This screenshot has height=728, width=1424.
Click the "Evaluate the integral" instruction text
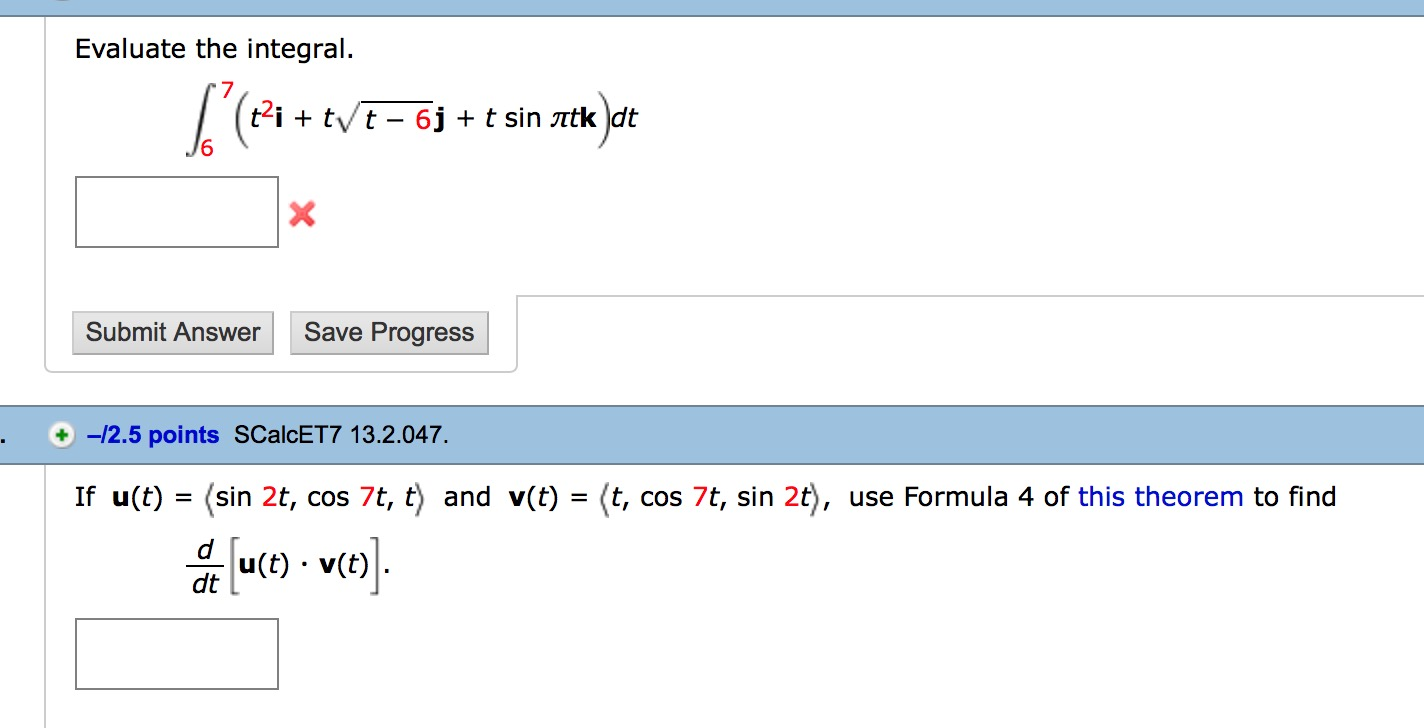[x=215, y=48]
